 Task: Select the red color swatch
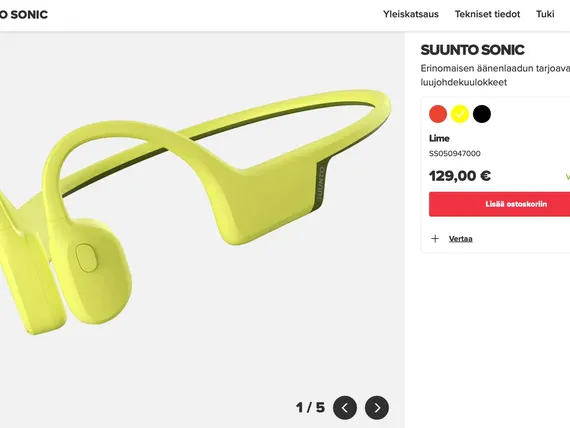[438, 114]
